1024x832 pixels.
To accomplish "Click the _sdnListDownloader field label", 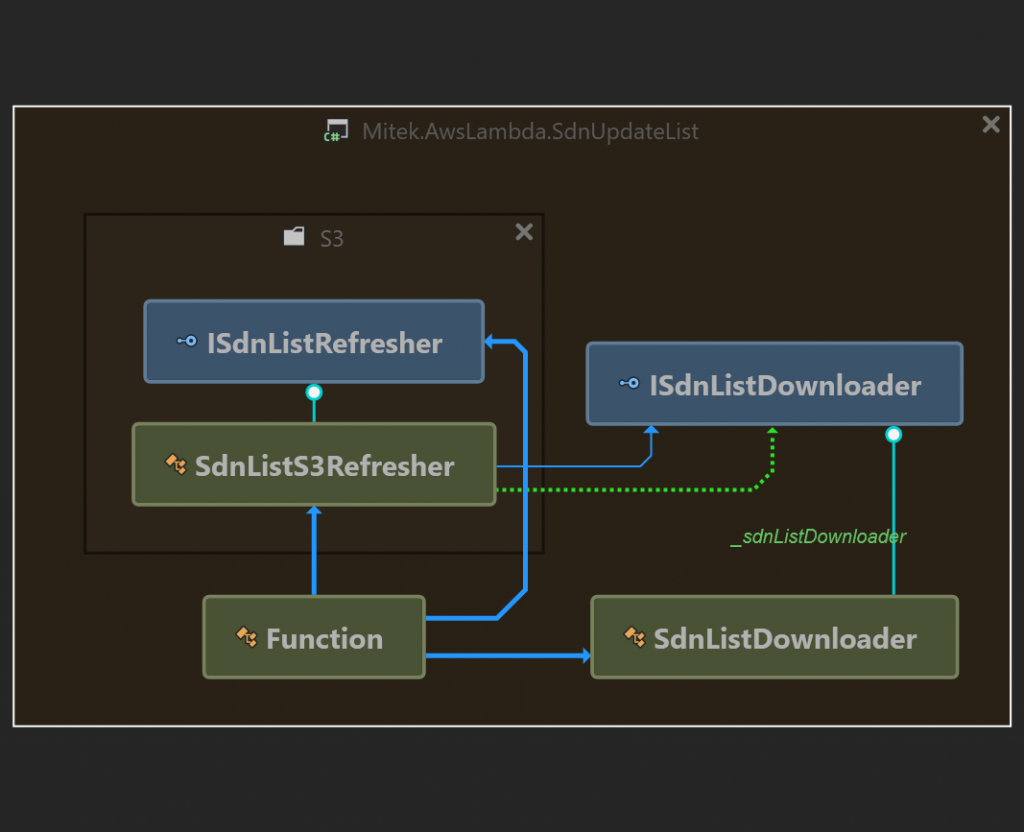I will pos(818,537).
